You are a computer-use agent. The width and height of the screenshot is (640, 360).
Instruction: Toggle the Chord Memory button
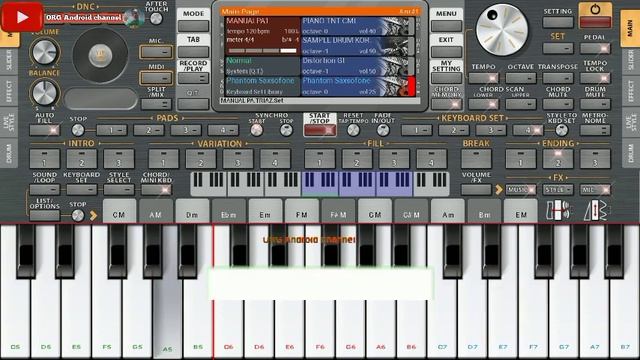coord(446,104)
